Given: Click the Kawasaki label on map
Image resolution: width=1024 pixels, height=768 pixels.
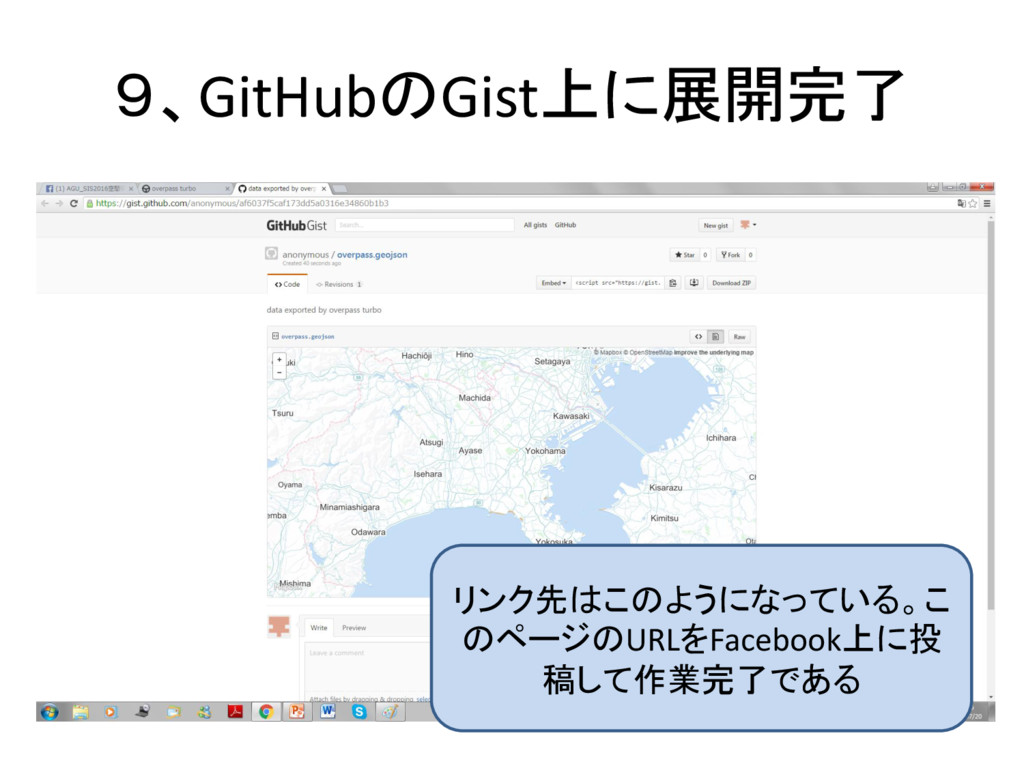Looking at the screenshot, I should (x=571, y=416).
